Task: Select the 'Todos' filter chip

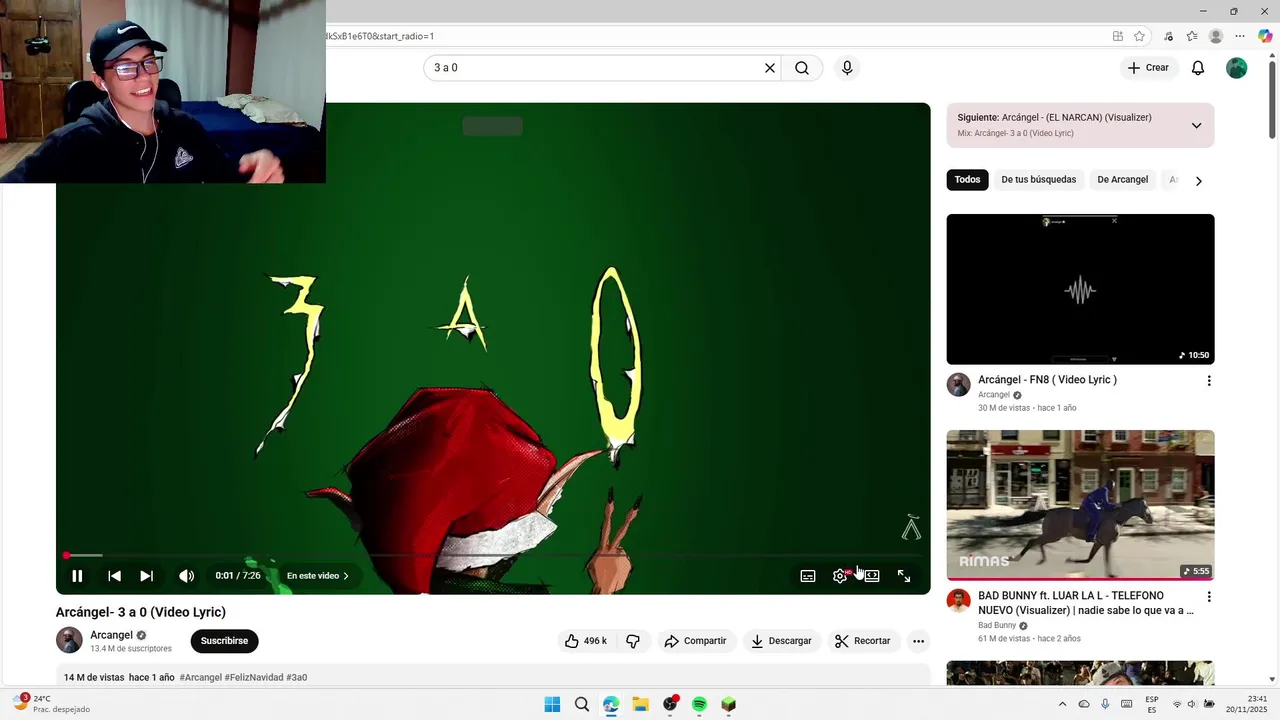Action: click(x=967, y=180)
